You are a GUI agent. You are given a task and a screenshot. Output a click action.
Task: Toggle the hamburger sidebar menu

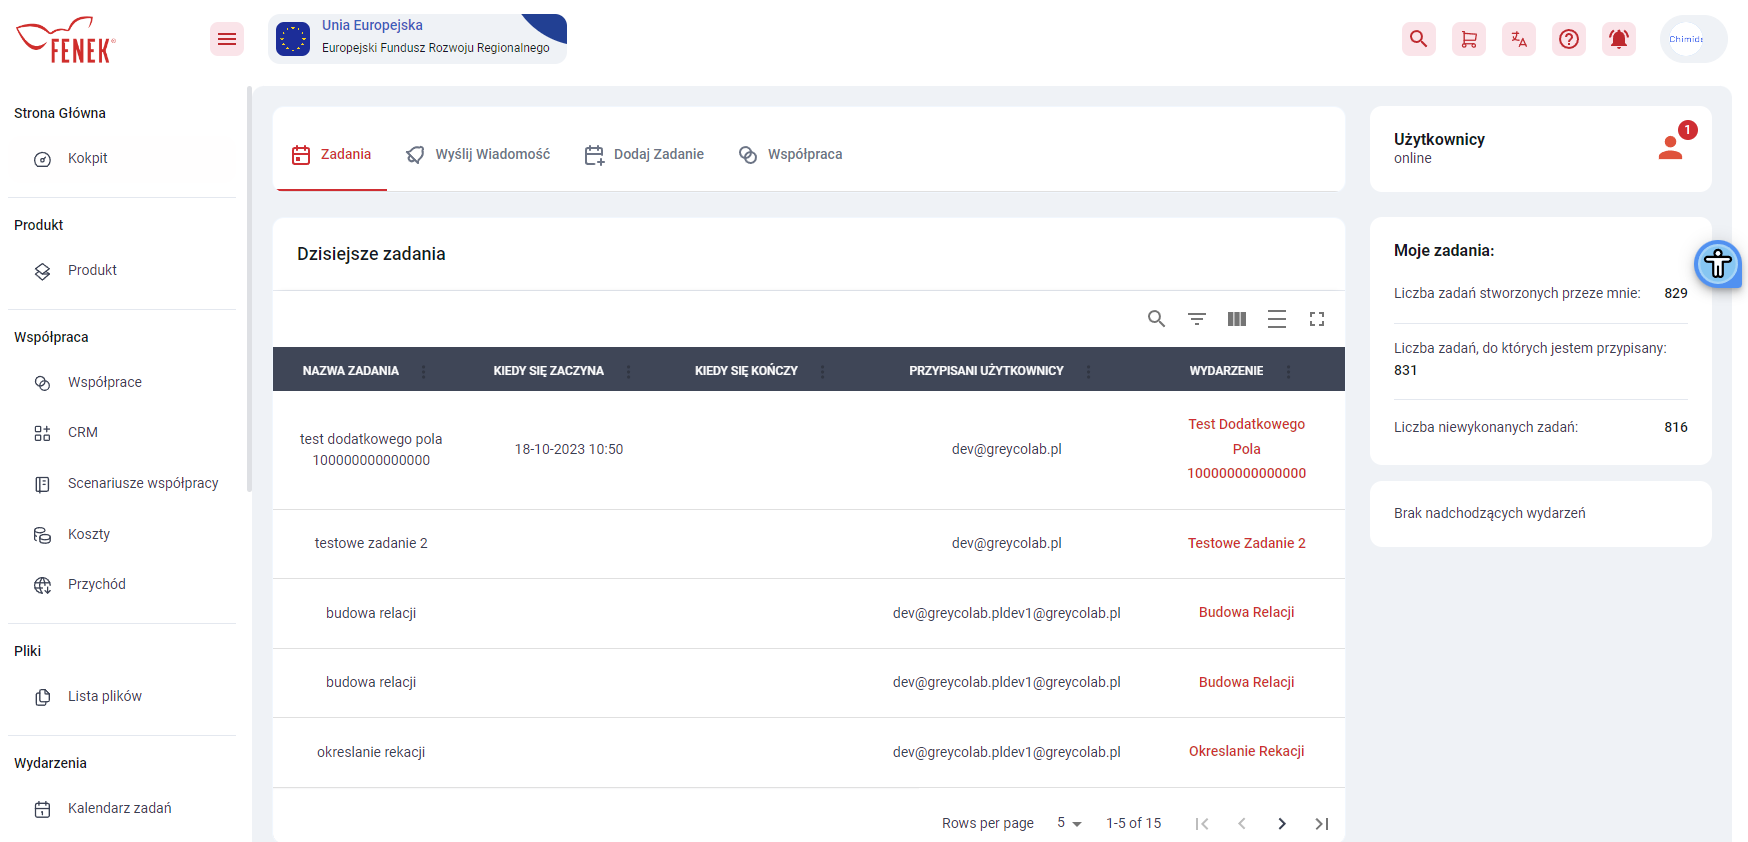click(x=227, y=39)
